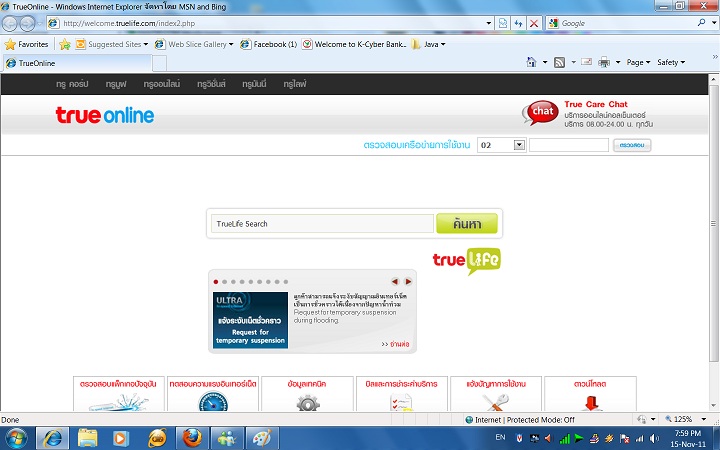This screenshot has height=450, width=720.
Task: Click the green search button
Action: (x=467, y=224)
